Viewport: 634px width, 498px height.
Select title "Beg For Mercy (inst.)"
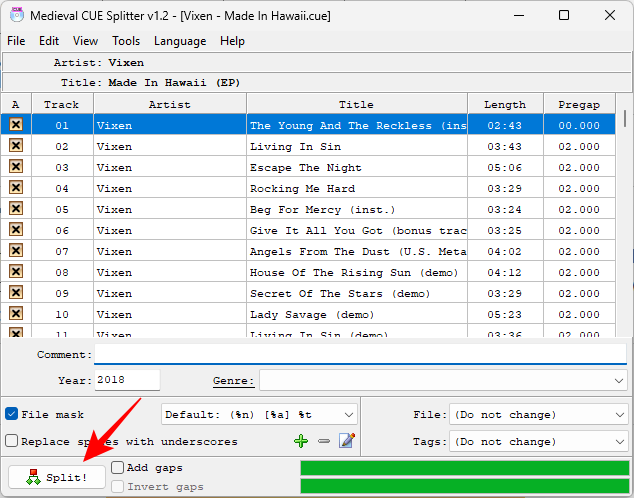pyautogui.click(x=322, y=209)
